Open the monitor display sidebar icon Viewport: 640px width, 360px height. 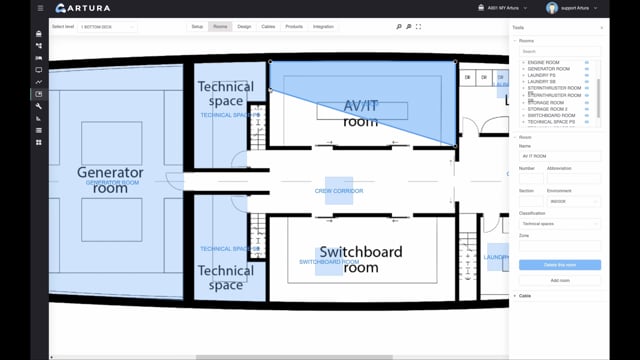click(x=39, y=70)
